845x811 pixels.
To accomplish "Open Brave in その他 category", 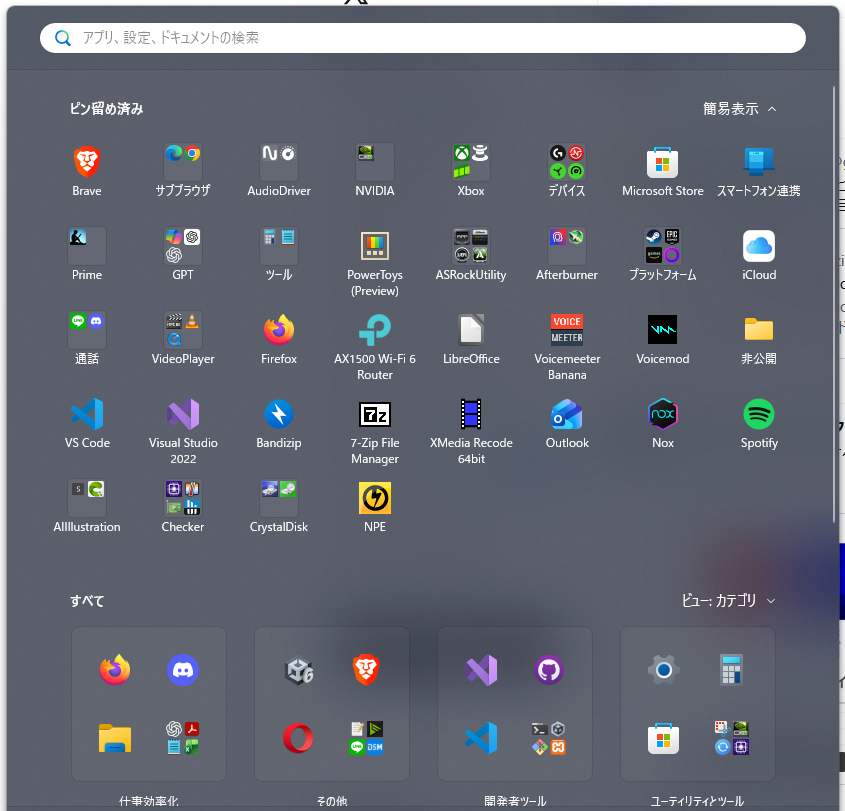I will point(366,670).
